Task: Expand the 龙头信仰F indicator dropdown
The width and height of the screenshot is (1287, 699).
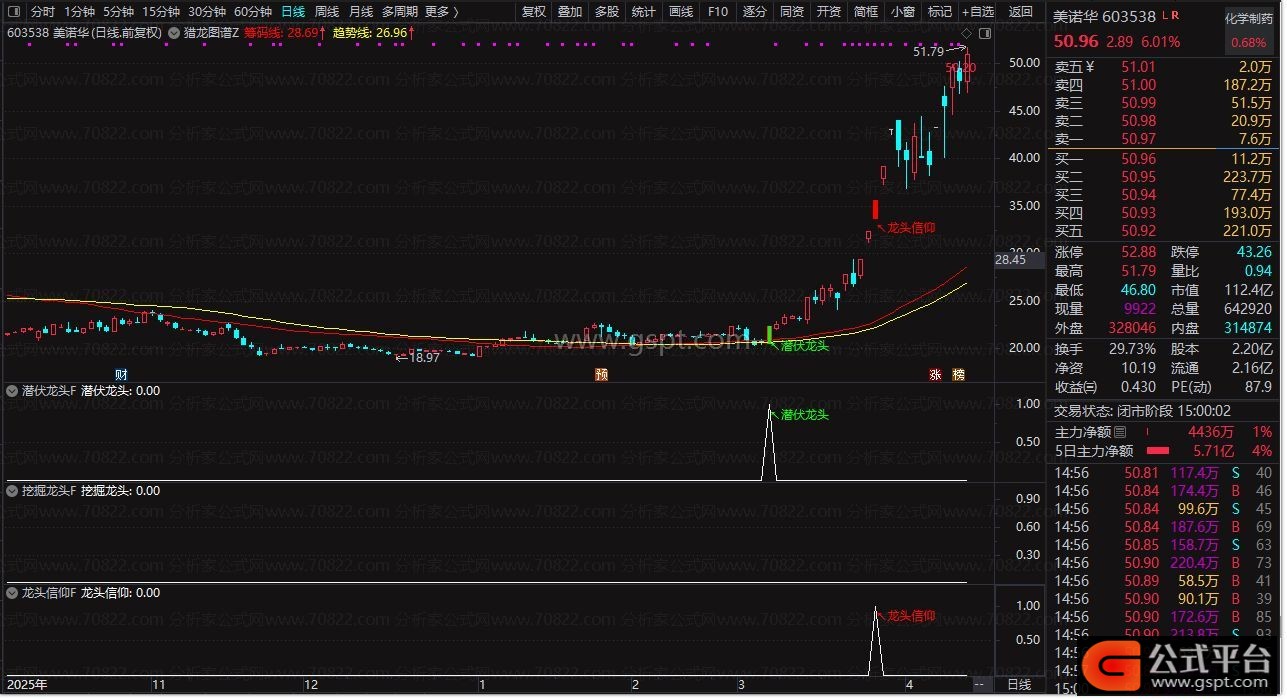Action: tap(12, 593)
